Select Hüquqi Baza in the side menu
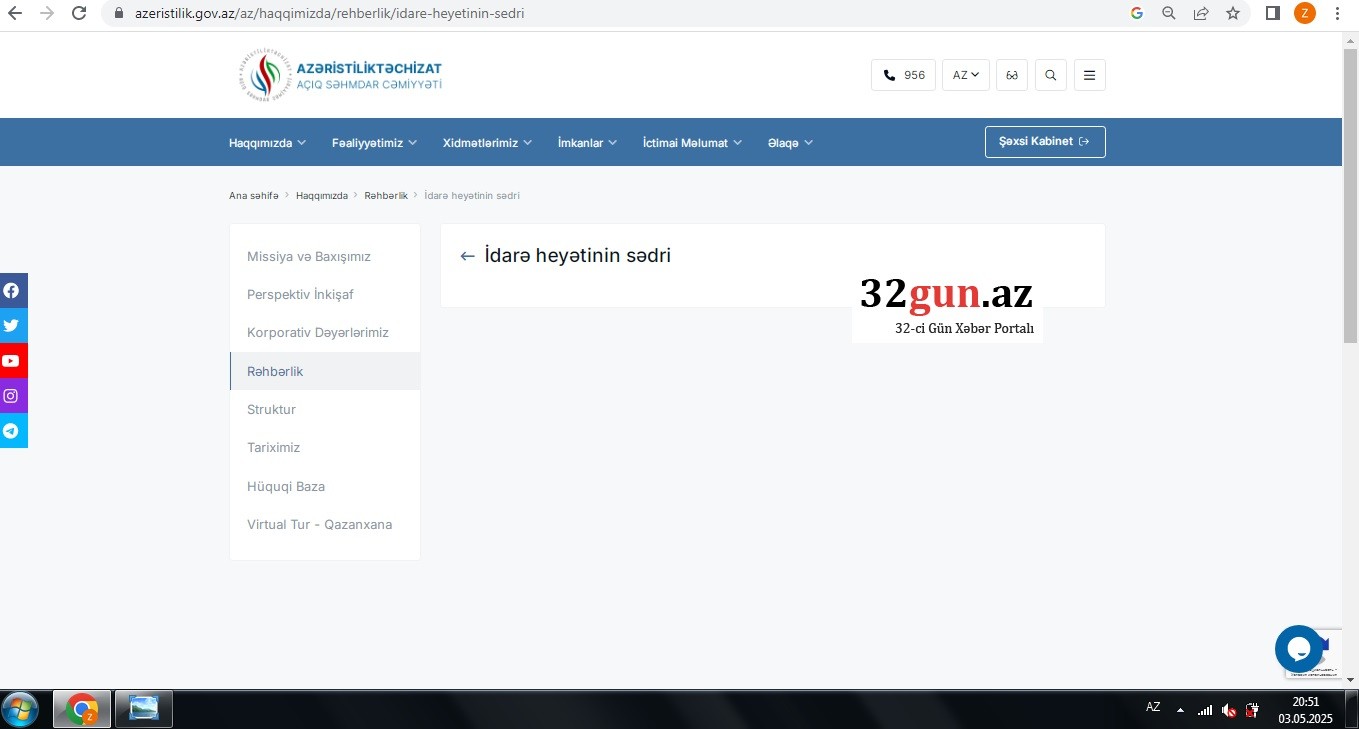The image size is (1359, 729). click(286, 487)
